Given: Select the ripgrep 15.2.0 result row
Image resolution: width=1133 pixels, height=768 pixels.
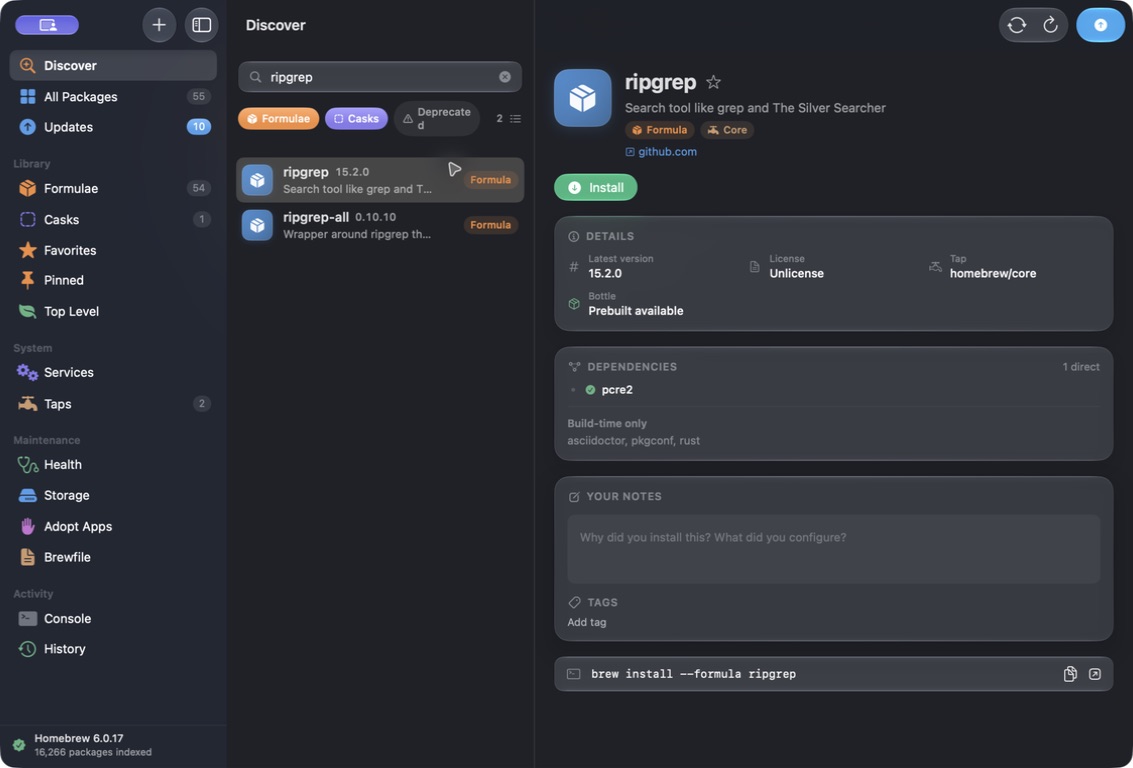Looking at the screenshot, I should (380, 180).
